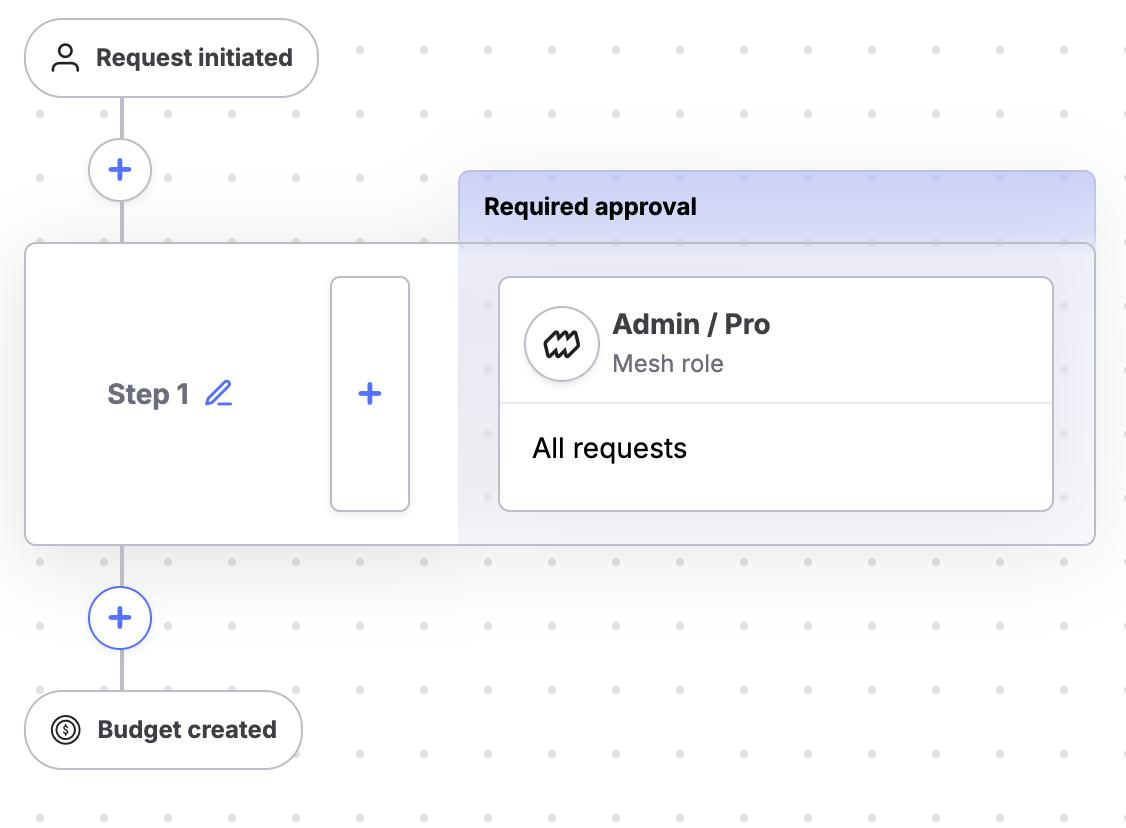Image resolution: width=1126 pixels, height=828 pixels.
Task: Click the dotted canvas right of Budget created
Action: 650,730
